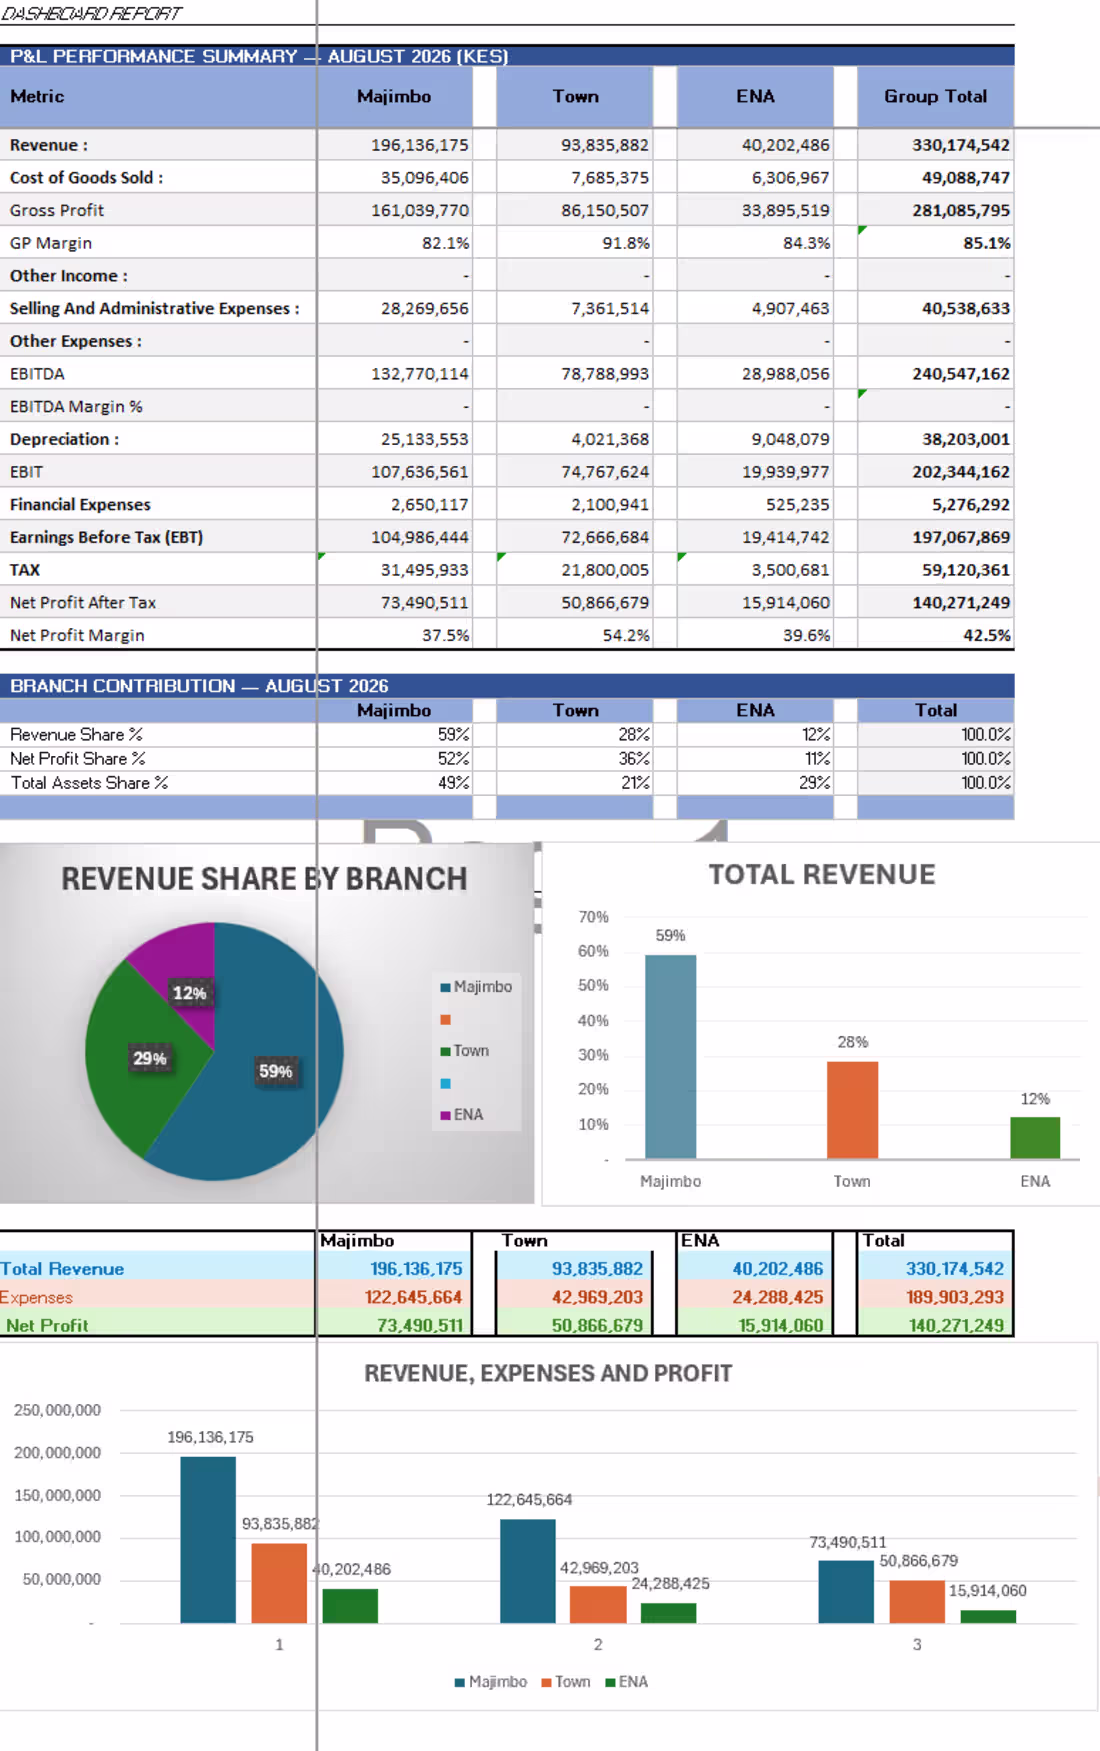Click the Financial Expenses row label

click(80, 505)
